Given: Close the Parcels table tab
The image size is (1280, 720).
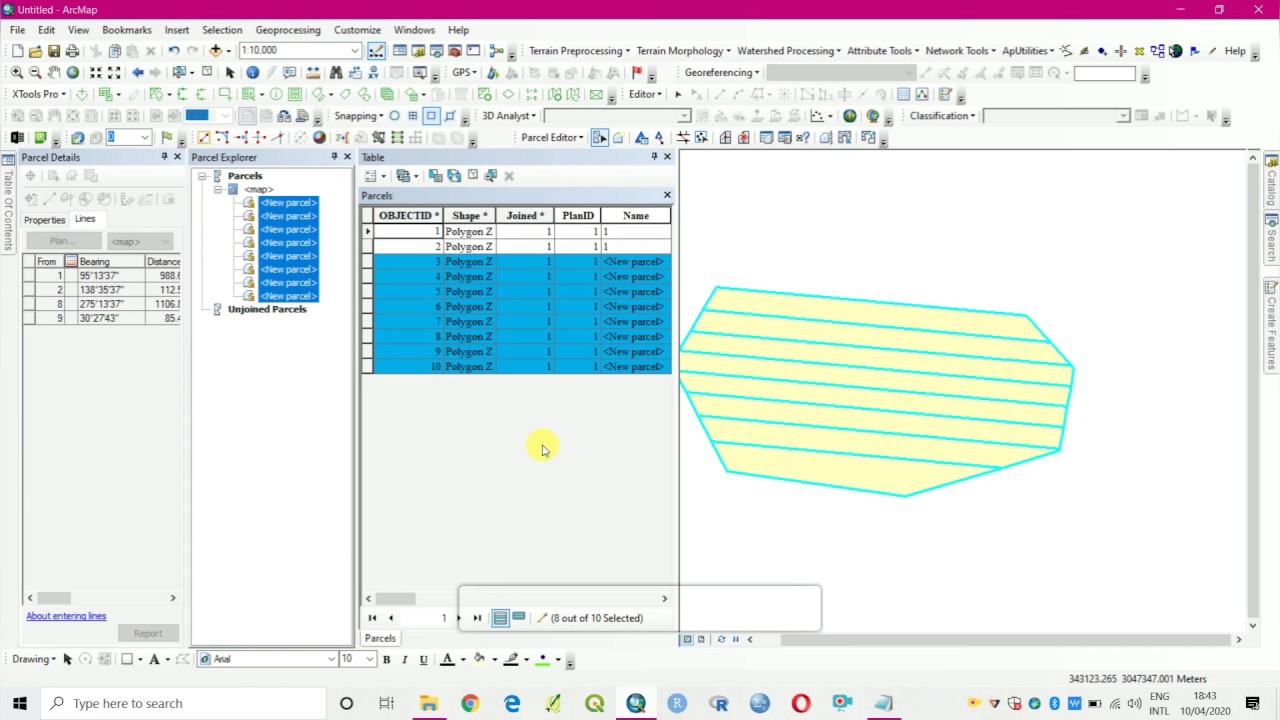Looking at the screenshot, I should click(x=667, y=195).
